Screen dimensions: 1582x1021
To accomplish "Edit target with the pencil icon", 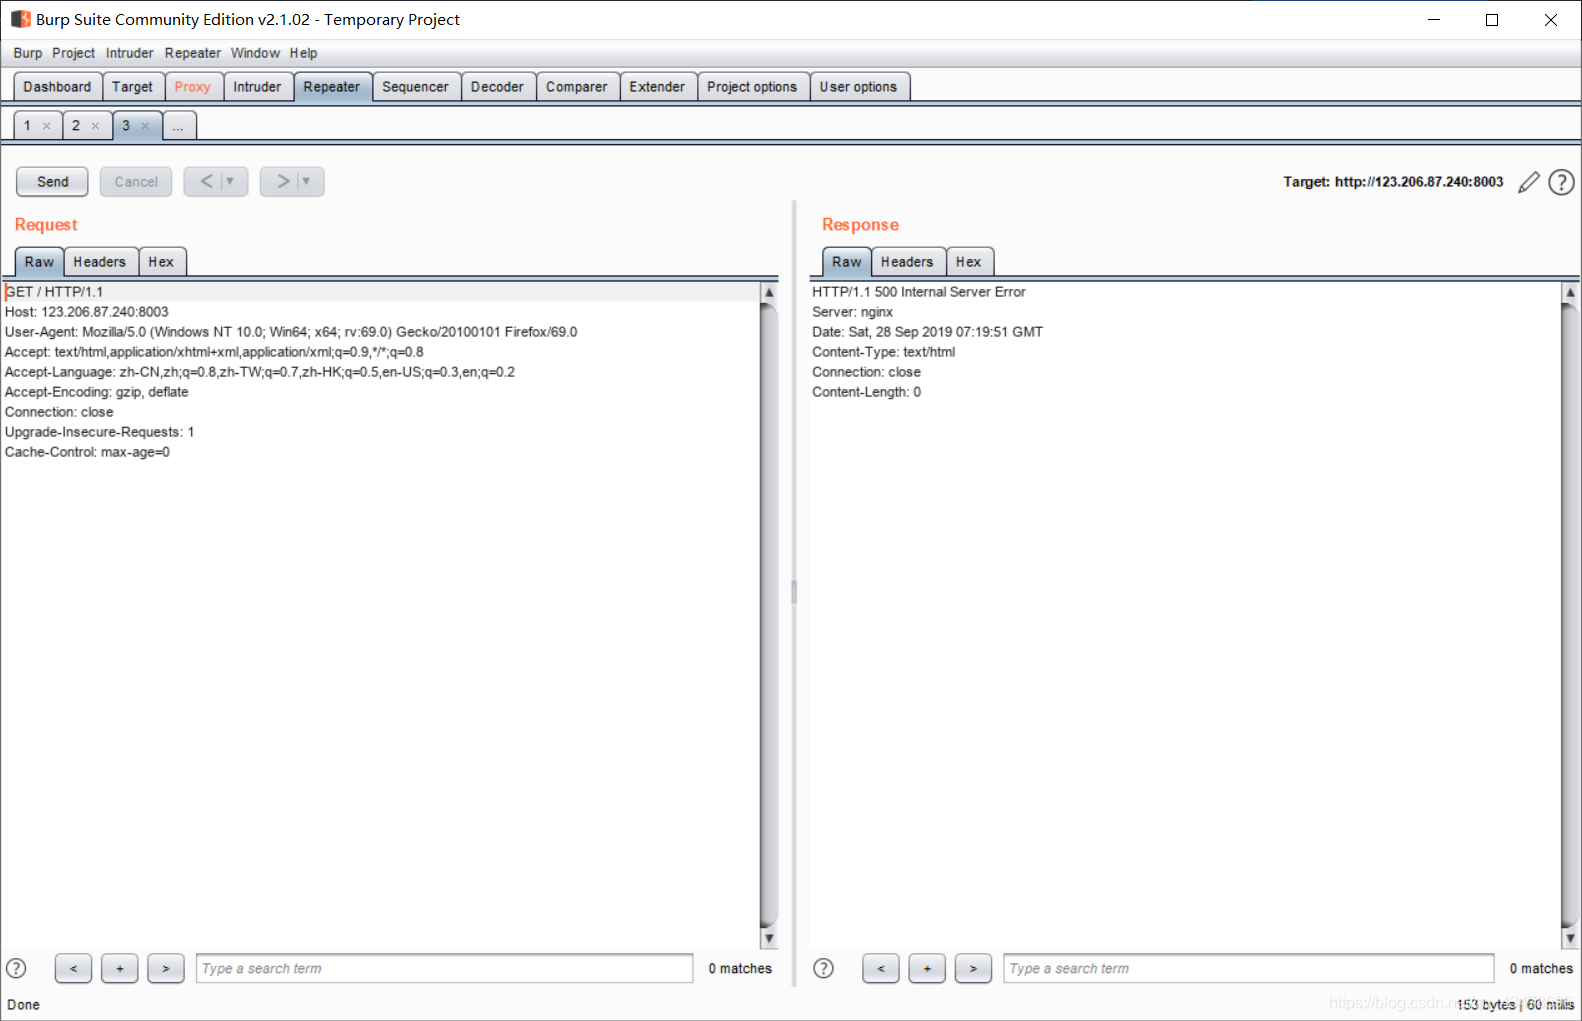I will [1528, 182].
